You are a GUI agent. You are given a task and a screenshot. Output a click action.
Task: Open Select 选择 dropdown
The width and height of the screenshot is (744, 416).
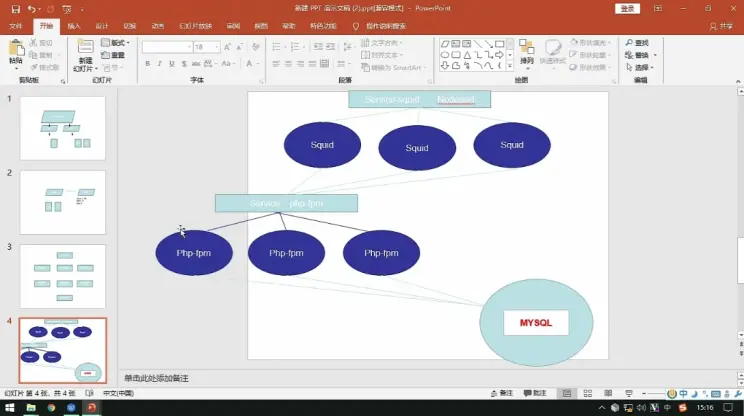tap(640, 67)
